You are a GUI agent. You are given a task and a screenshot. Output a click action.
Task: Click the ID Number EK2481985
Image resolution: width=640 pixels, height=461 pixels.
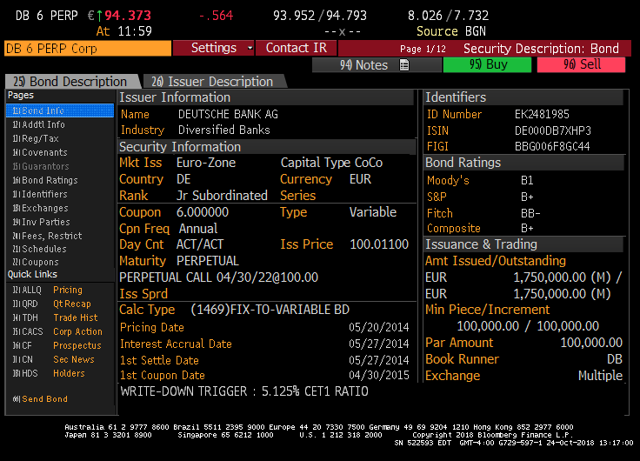tap(542, 114)
